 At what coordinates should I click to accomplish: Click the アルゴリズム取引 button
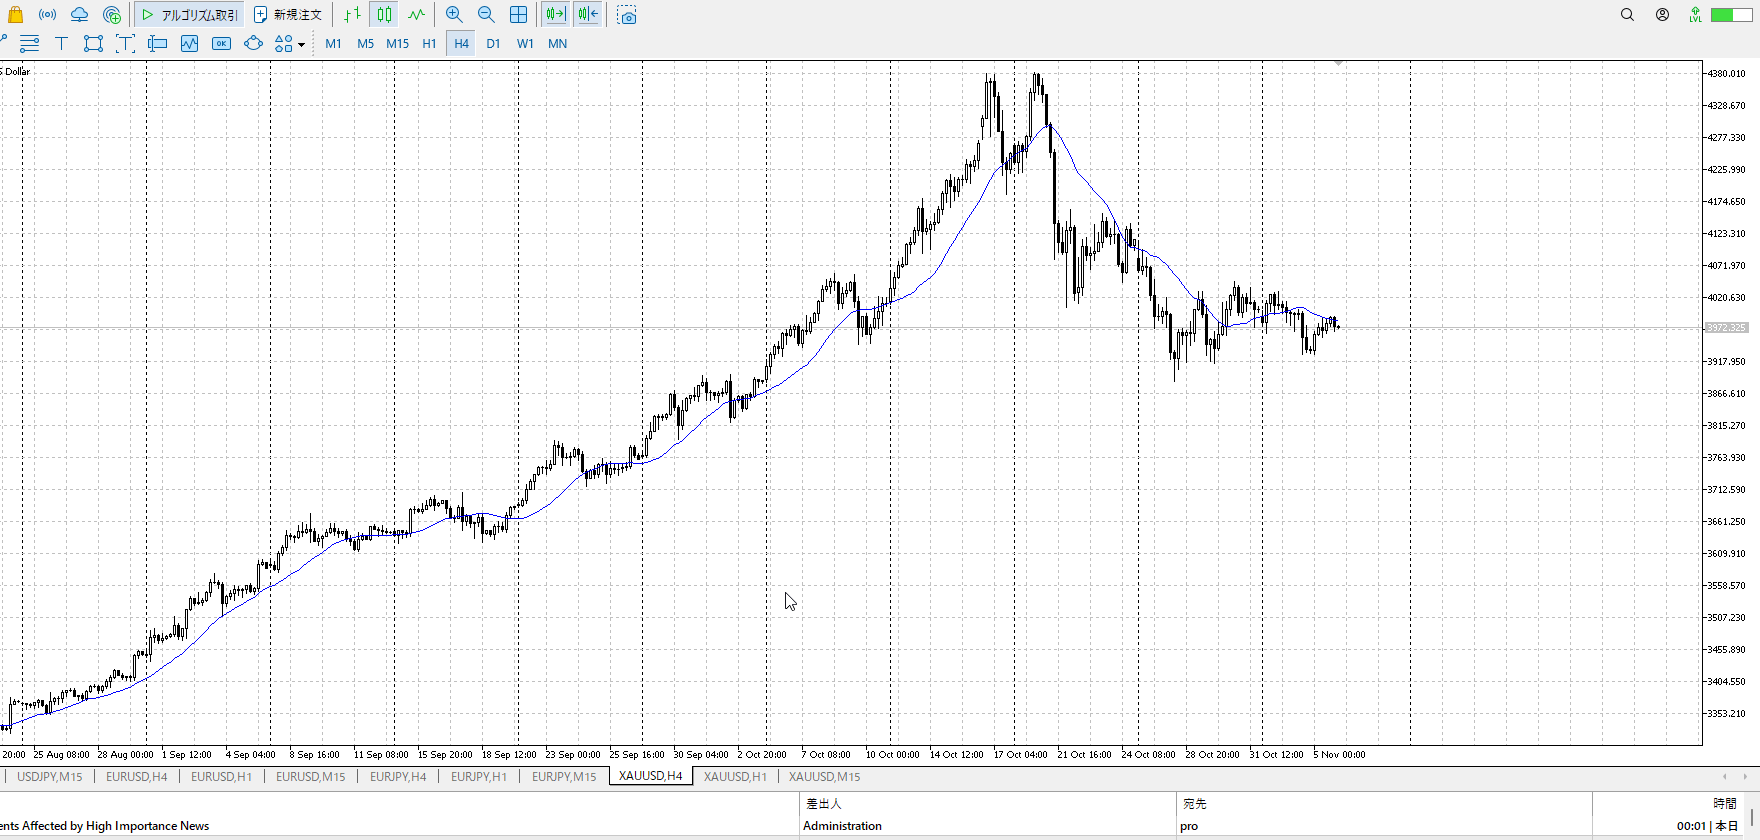(189, 15)
